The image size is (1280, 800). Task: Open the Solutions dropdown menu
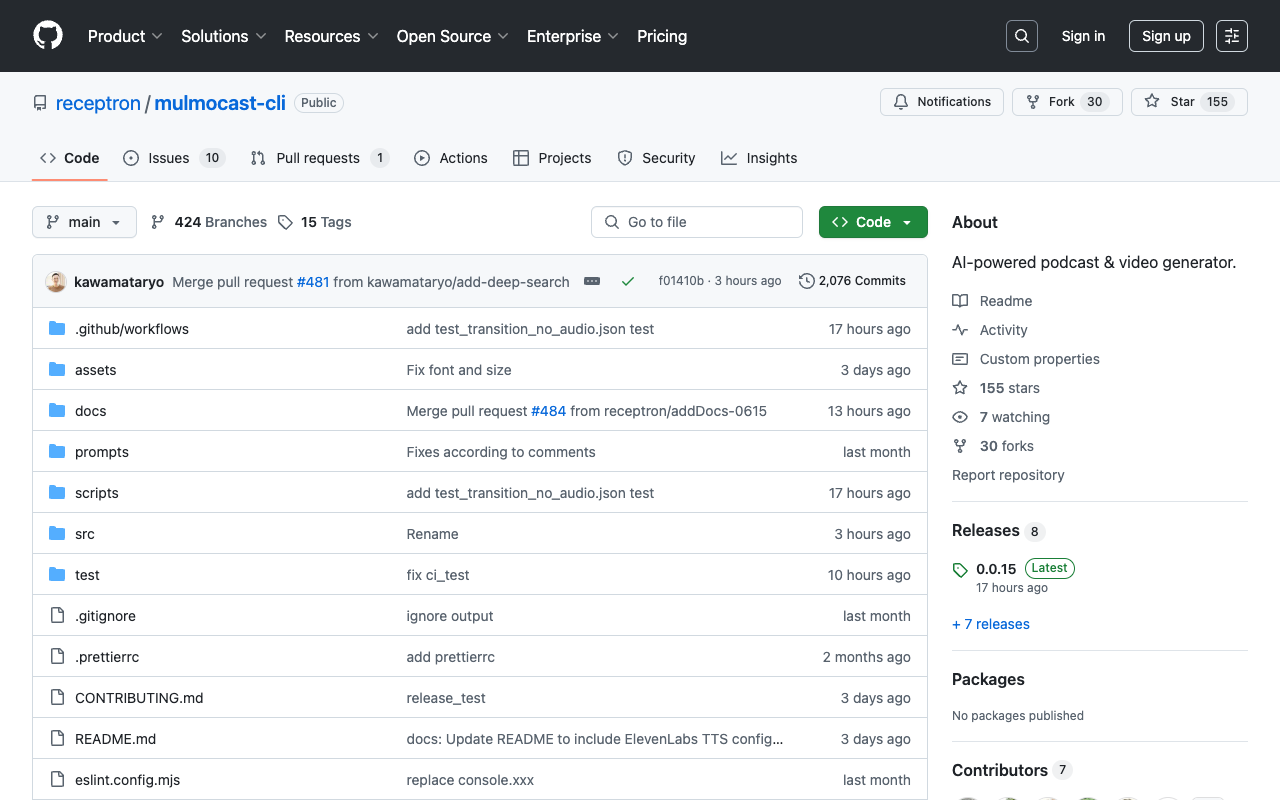click(x=224, y=36)
